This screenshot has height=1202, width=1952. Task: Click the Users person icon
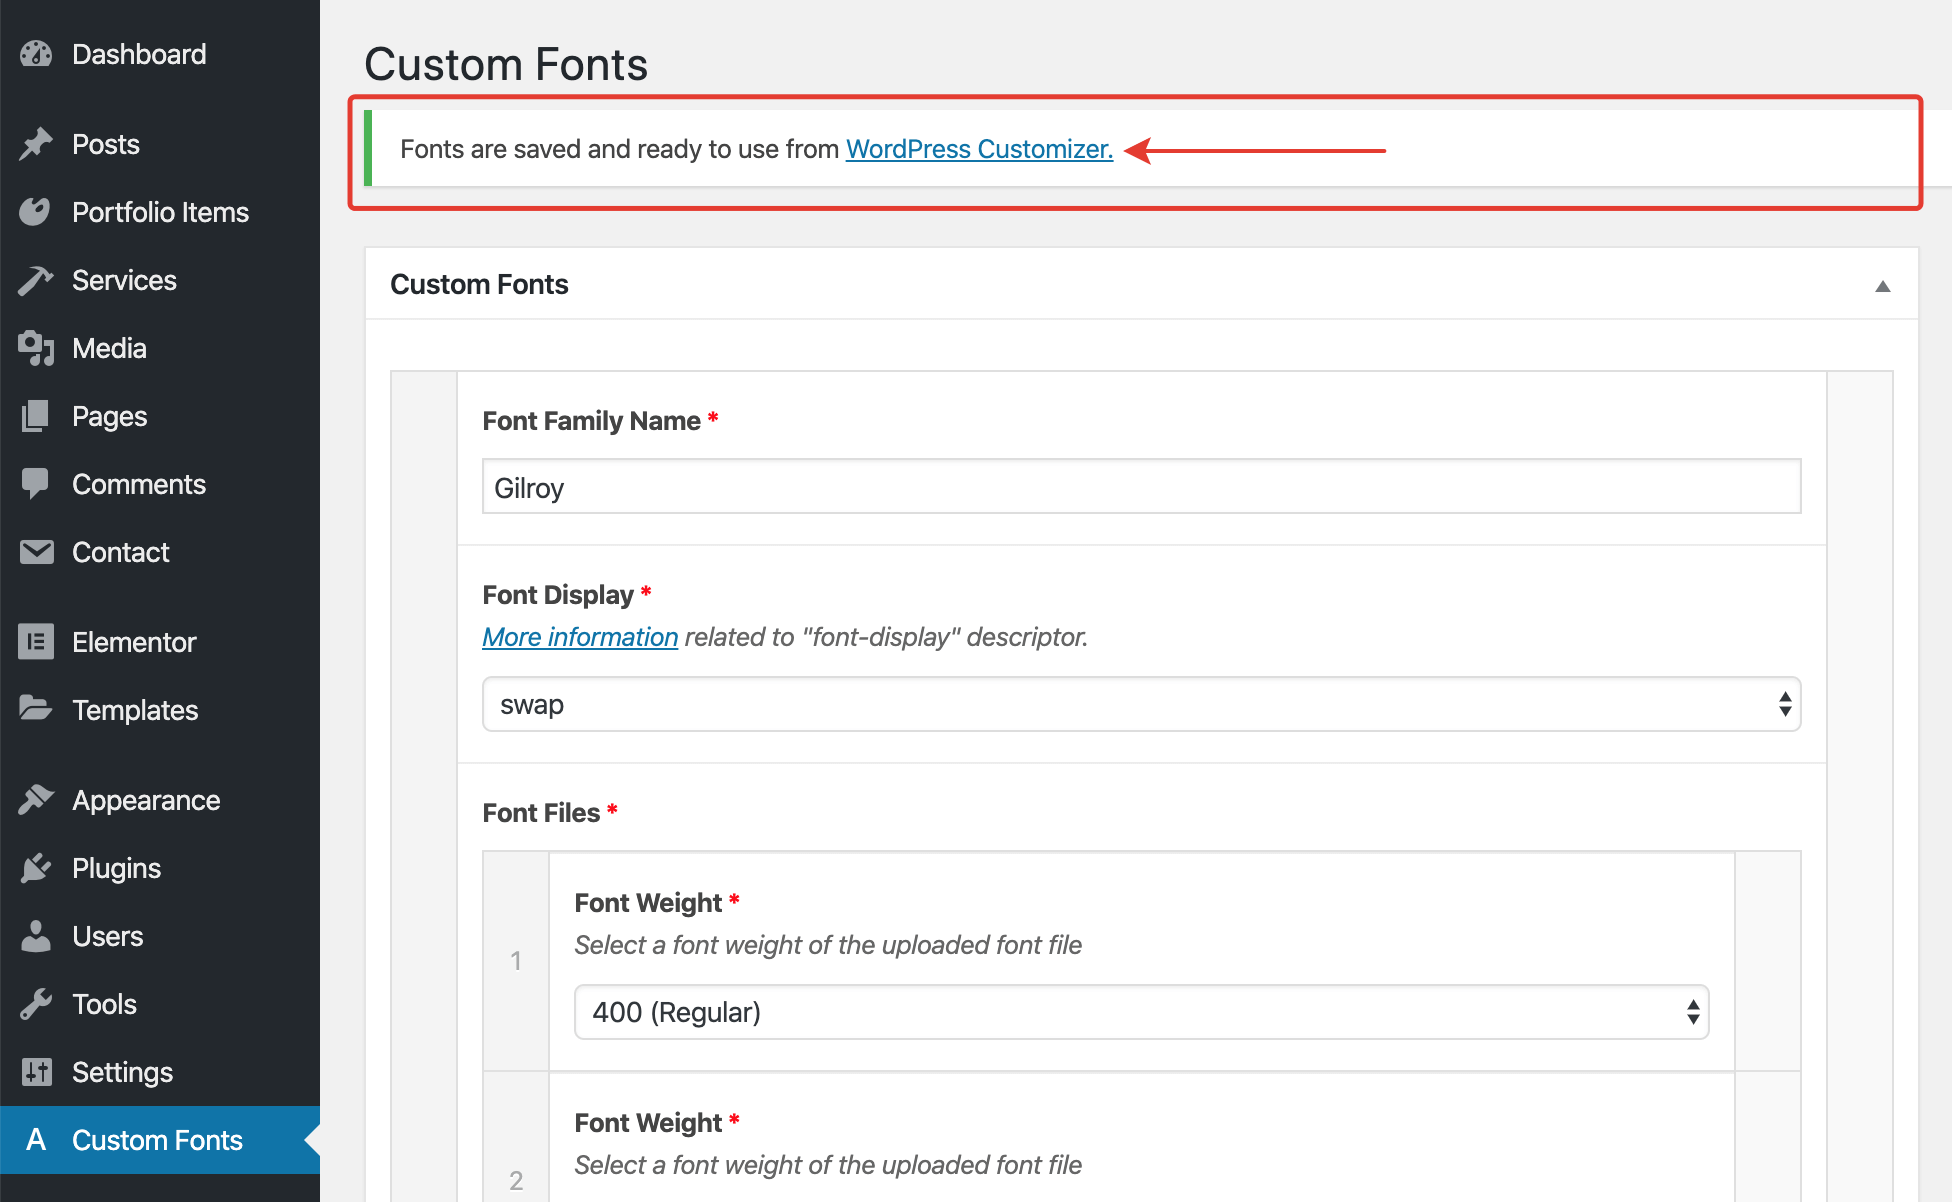(36, 936)
